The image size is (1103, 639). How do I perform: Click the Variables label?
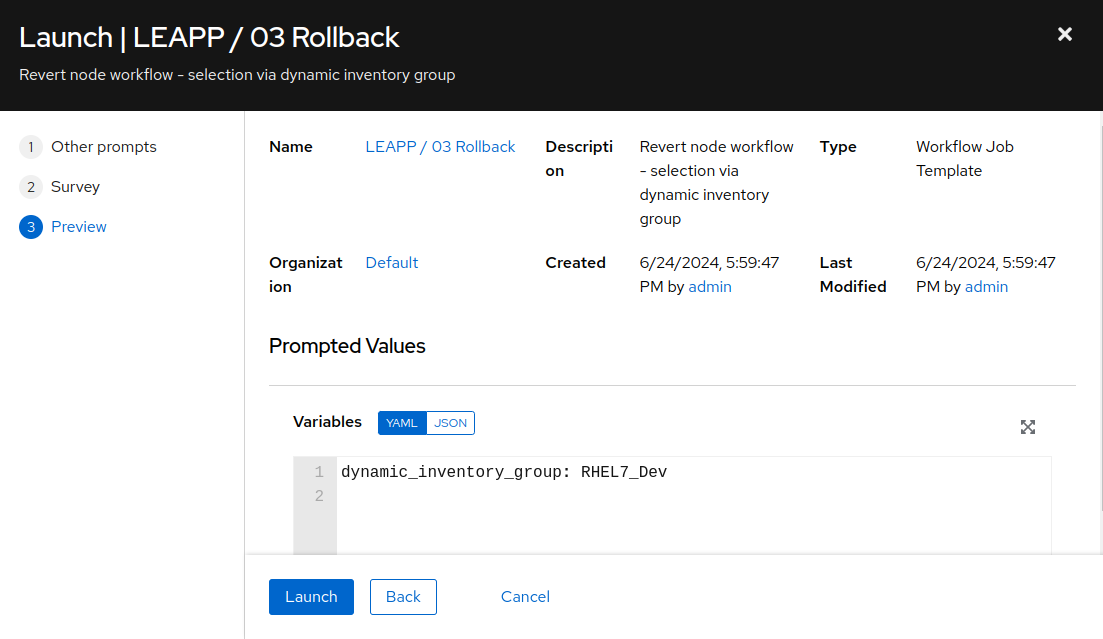(x=327, y=422)
